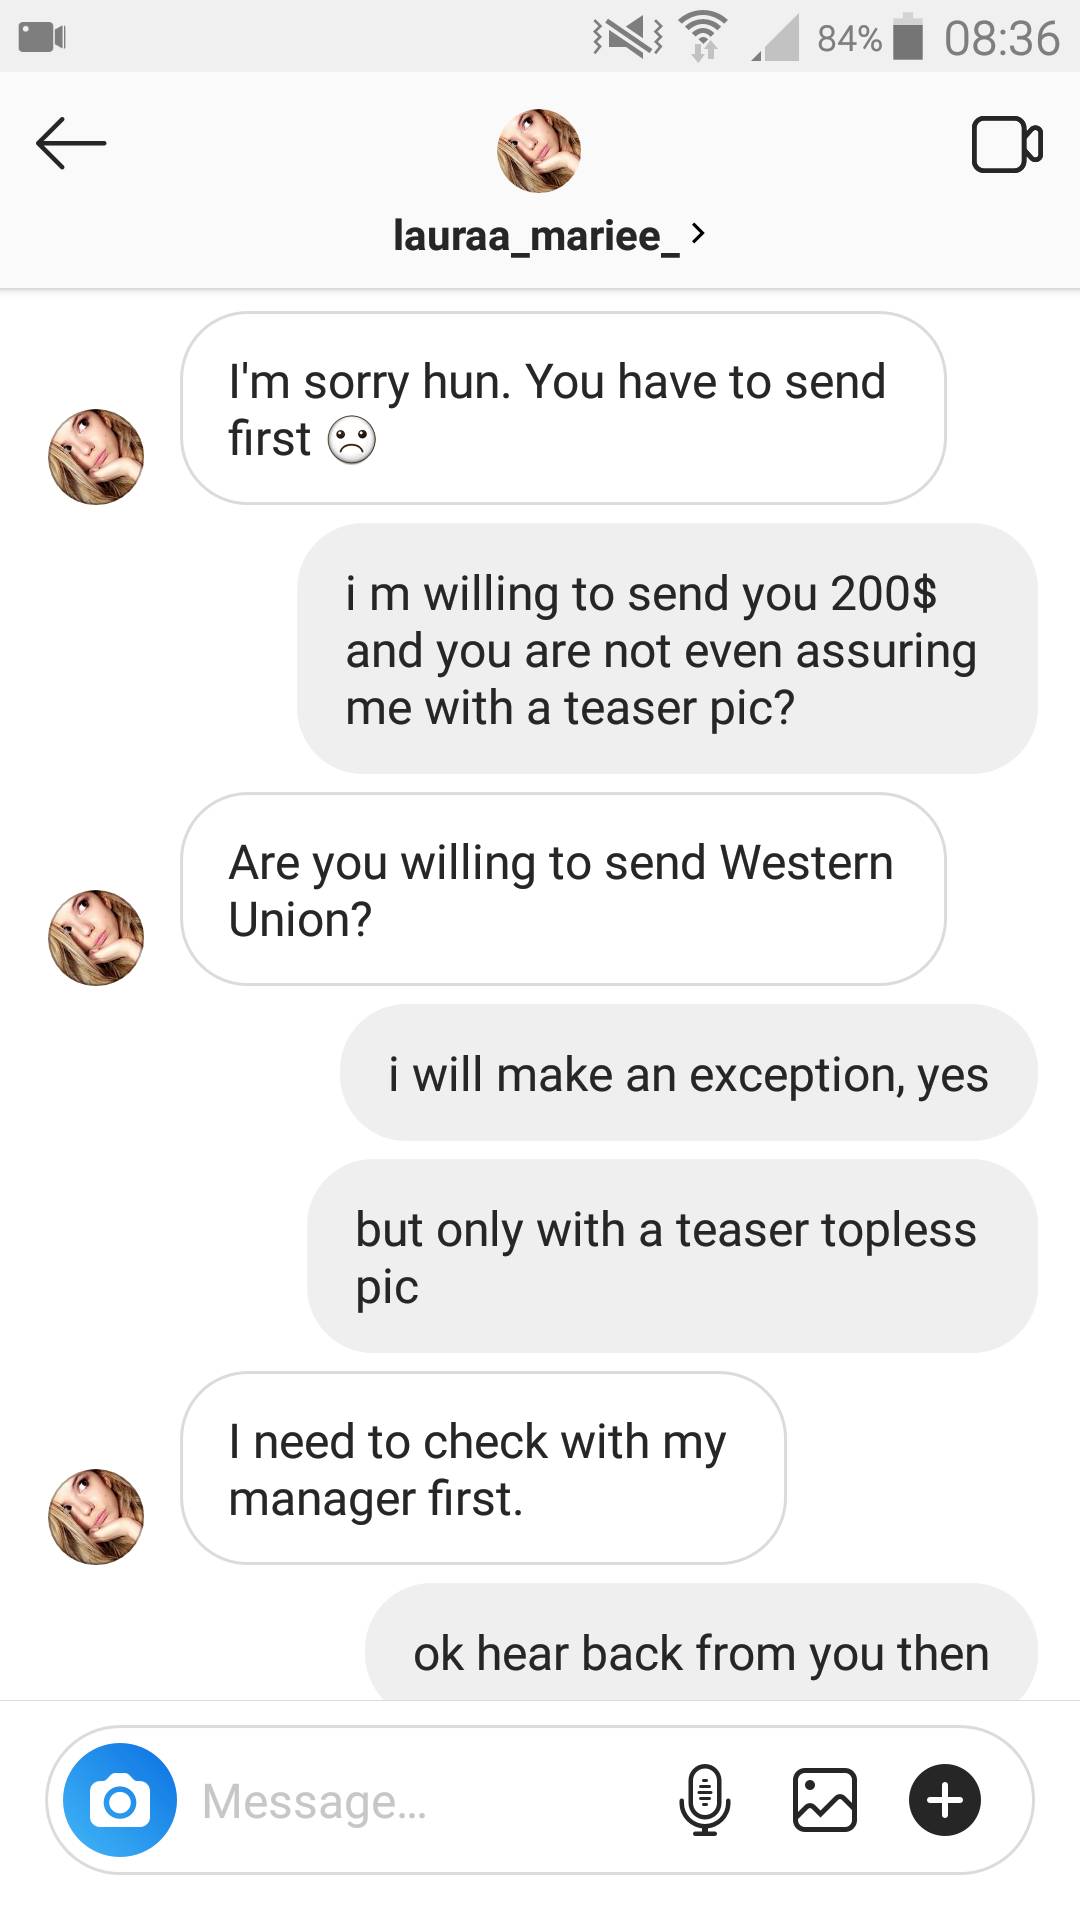This screenshot has width=1080, height=1920.
Task: Tap "Are you willing to send Western Union?" bubble
Action: [x=562, y=890]
